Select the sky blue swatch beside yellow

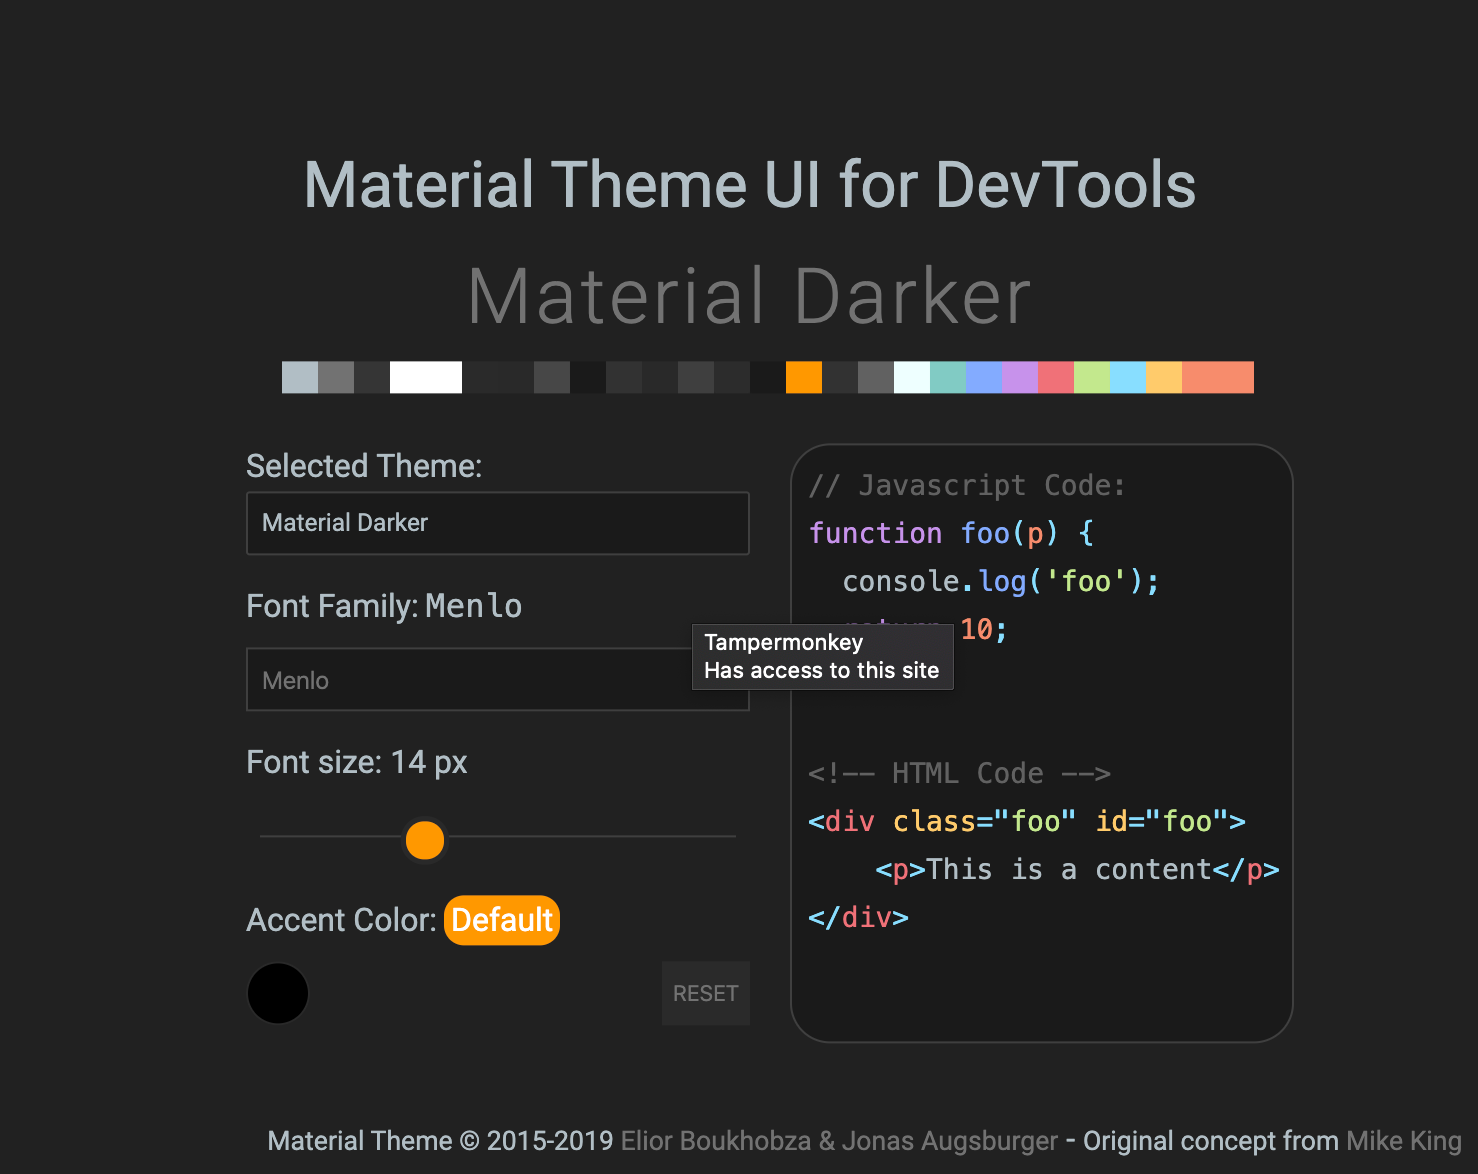(x=1128, y=377)
